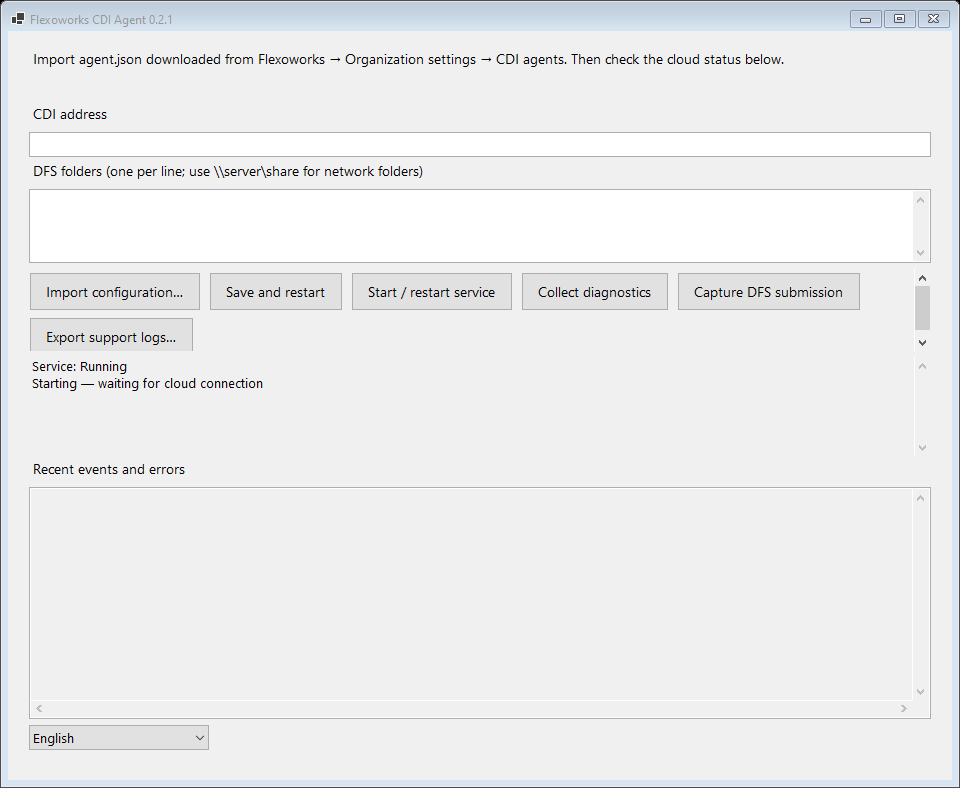Click down arrow of status area scrollbar
The height and width of the screenshot is (788, 960).
[922, 448]
